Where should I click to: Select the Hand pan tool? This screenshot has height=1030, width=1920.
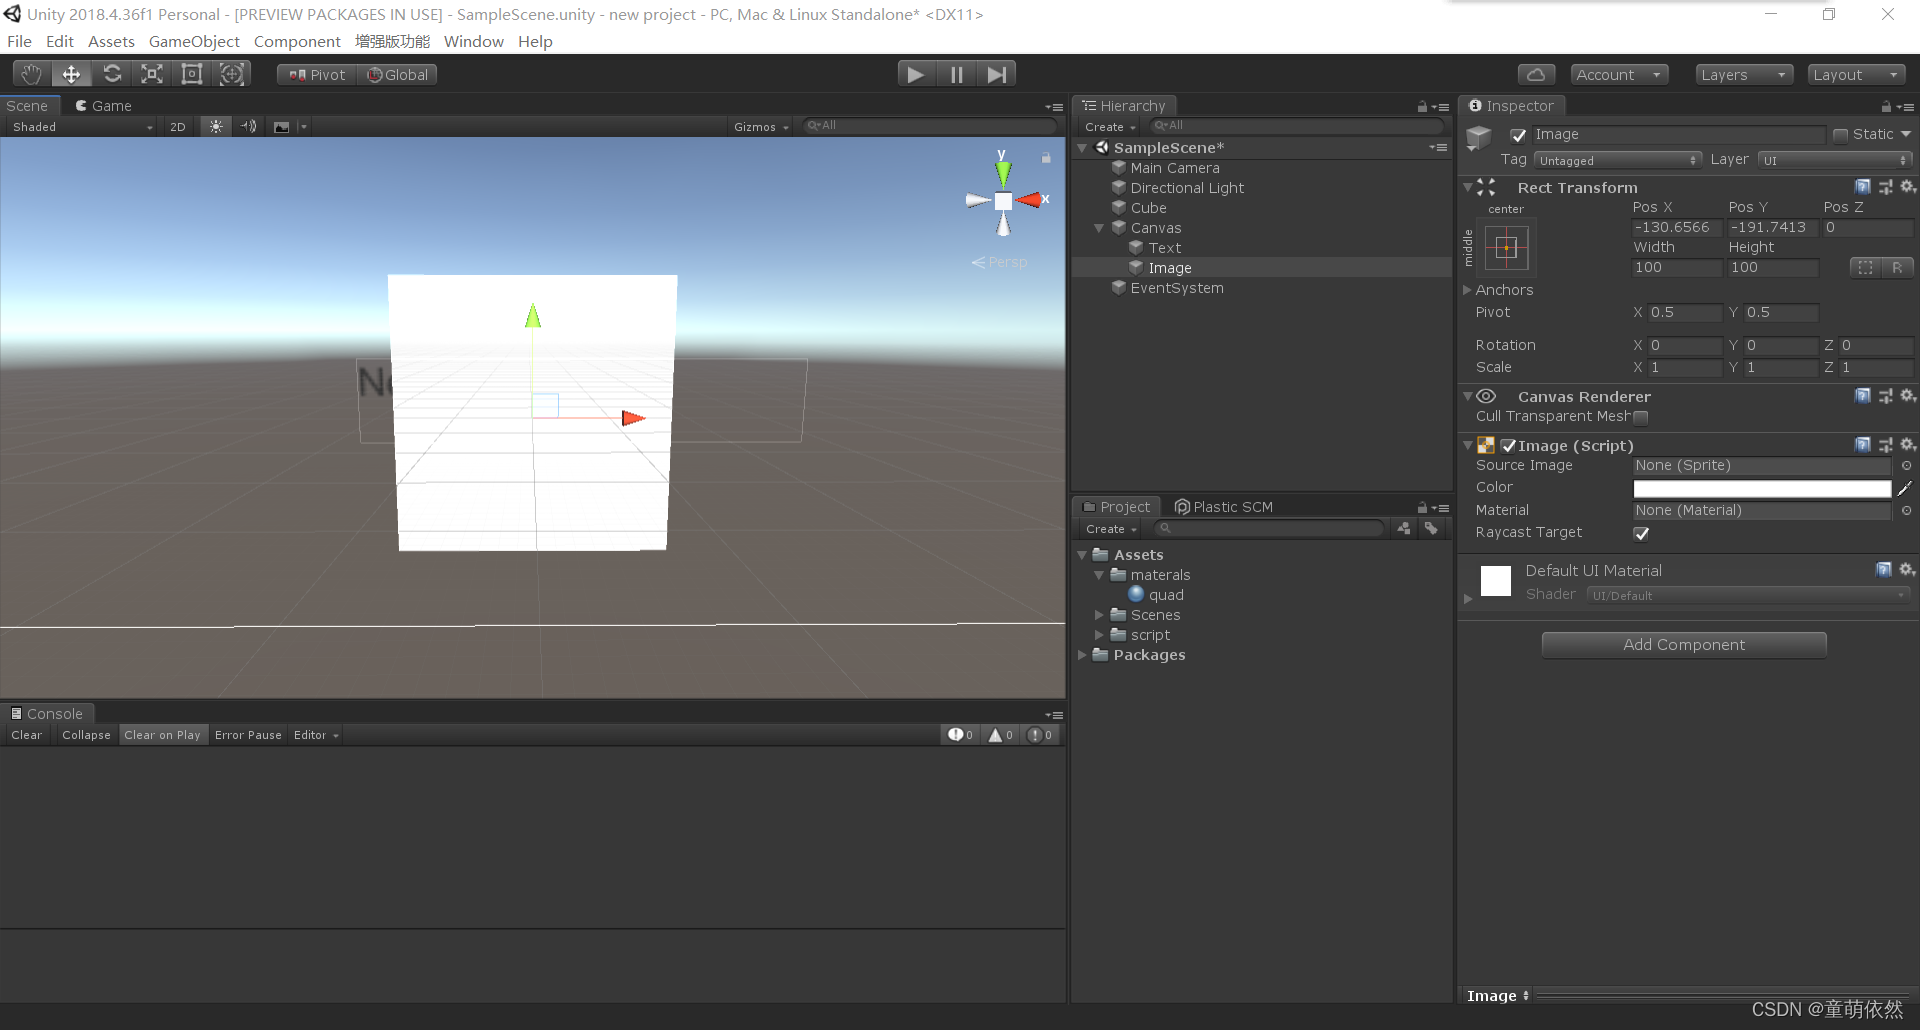point(30,73)
